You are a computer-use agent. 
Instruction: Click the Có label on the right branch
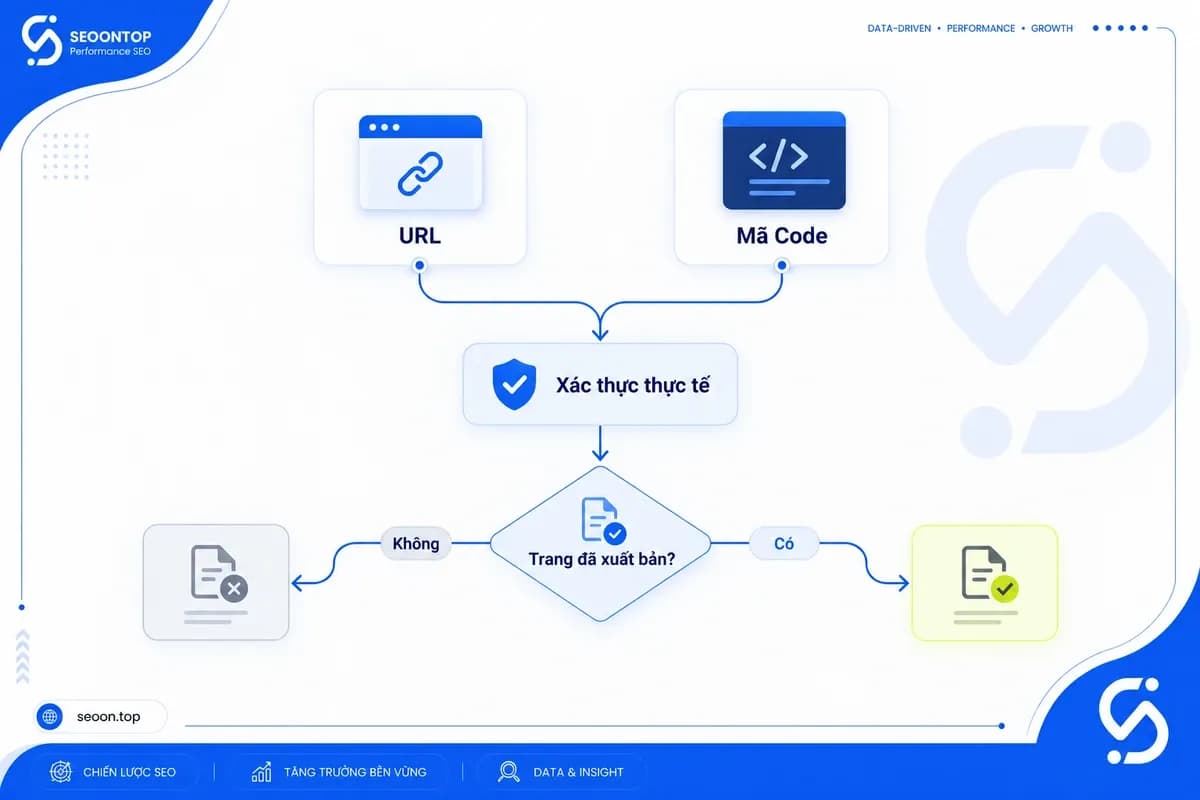coord(784,544)
